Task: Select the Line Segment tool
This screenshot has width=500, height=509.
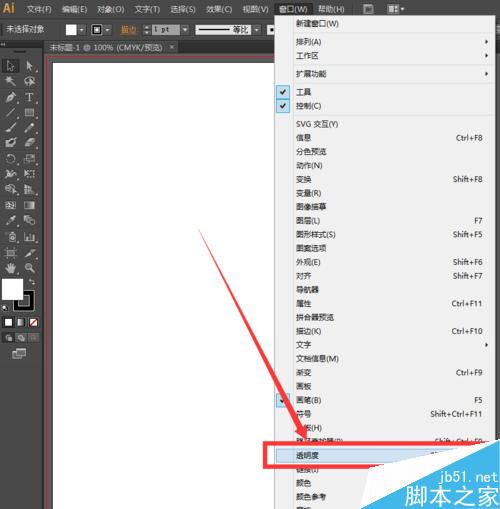Action: pos(10,112)
